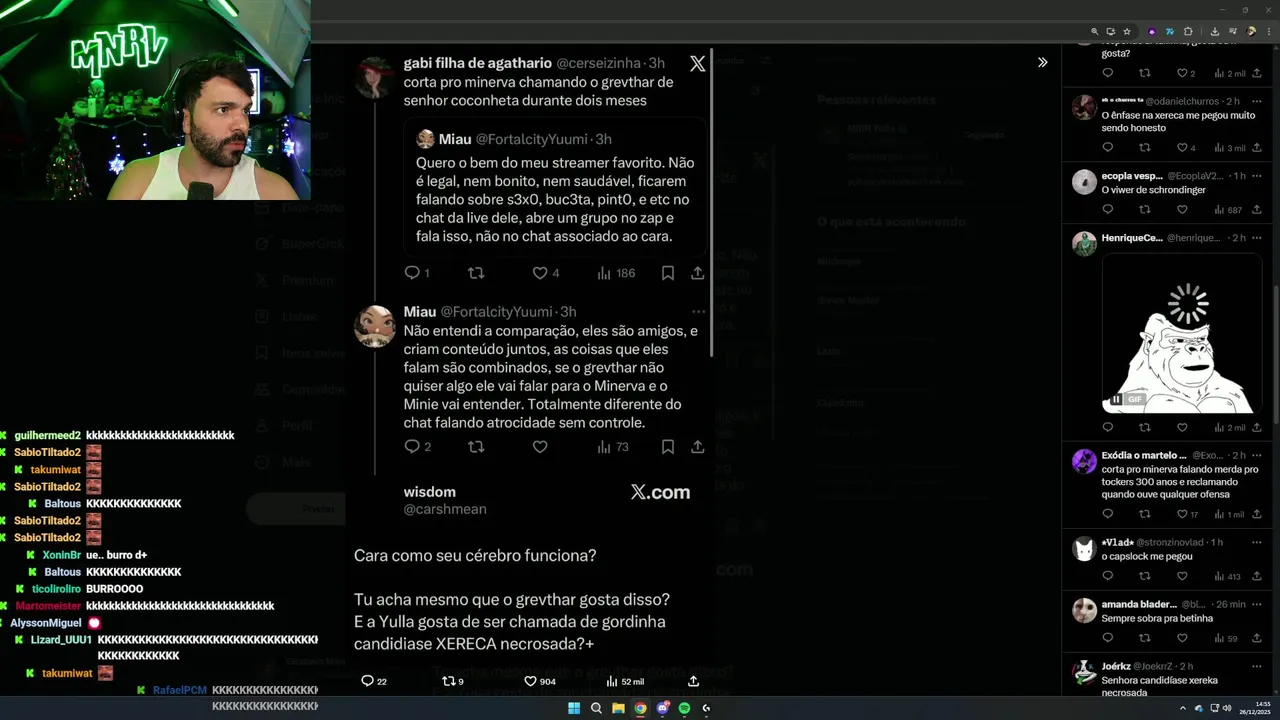Open Spotify from the taskbar
Viewport: 1280px width, 720px height.
point(684,708)
